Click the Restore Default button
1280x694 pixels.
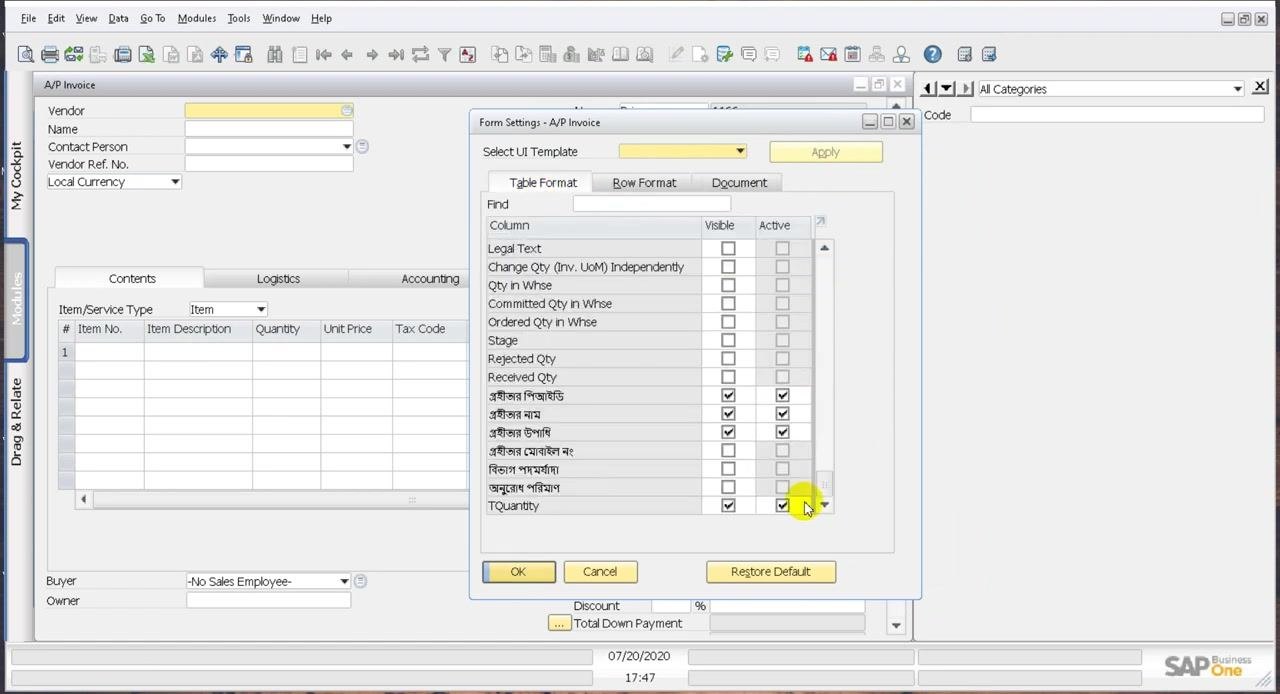(770, 572)
